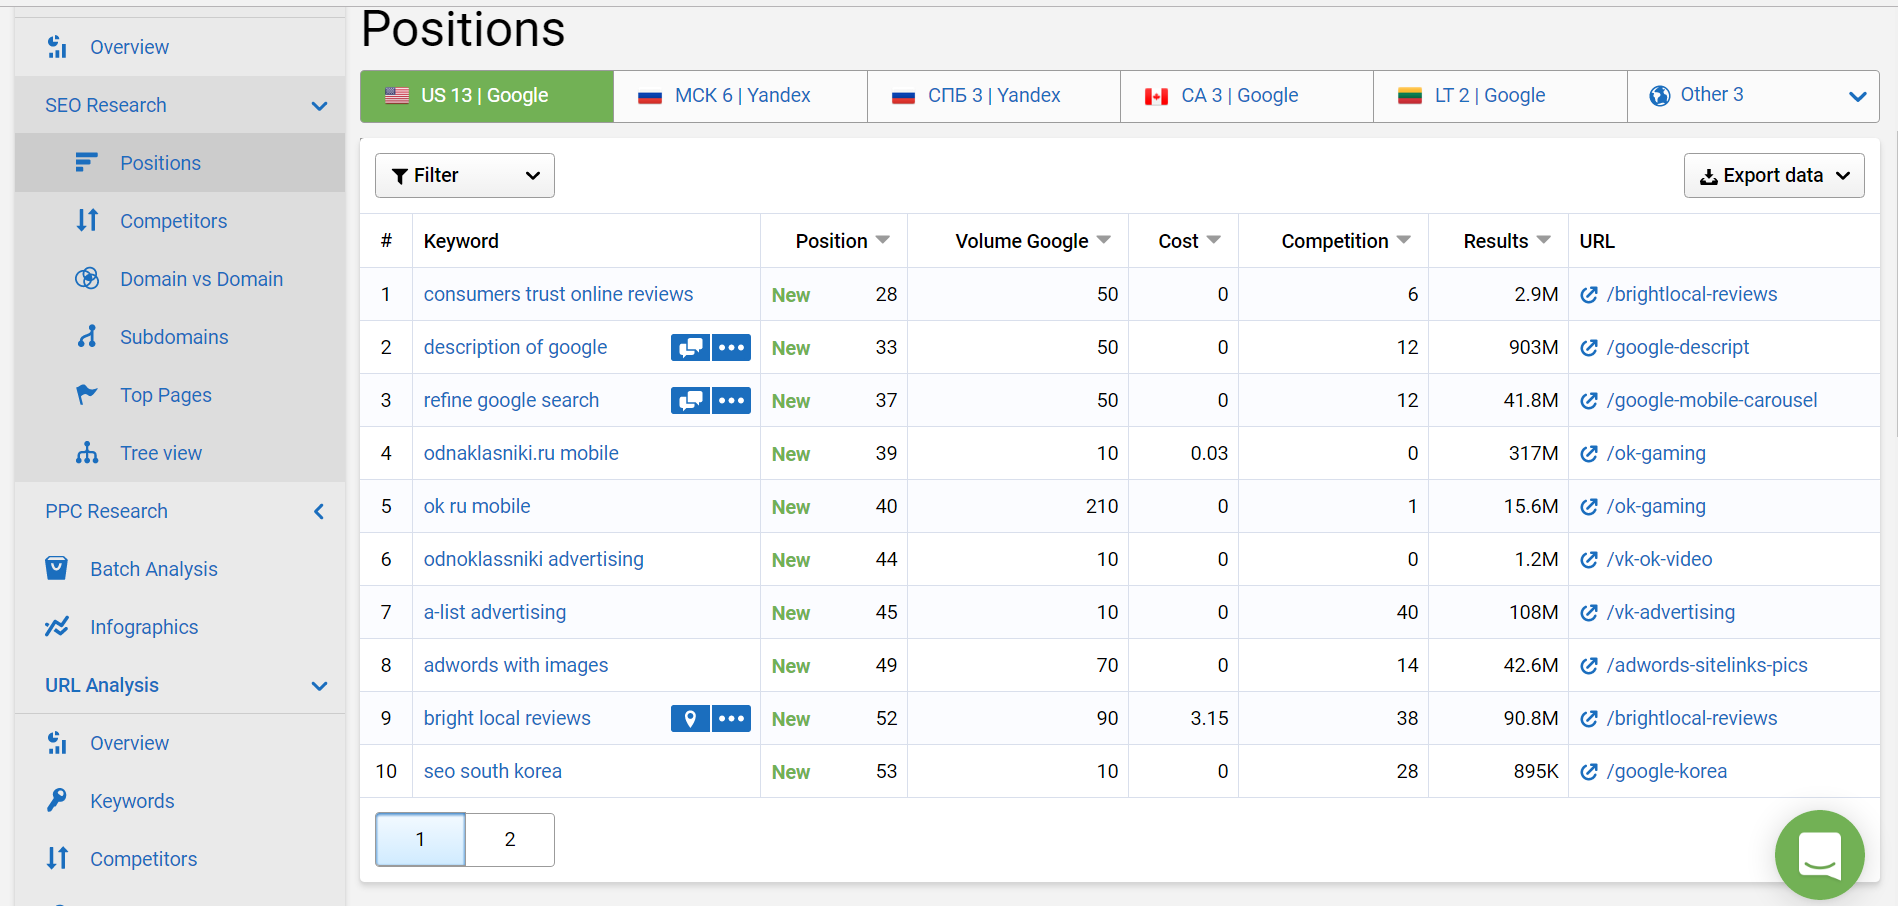Open URL /ok-gaming in row 4
The image size is (1898, 906).
1656,453
